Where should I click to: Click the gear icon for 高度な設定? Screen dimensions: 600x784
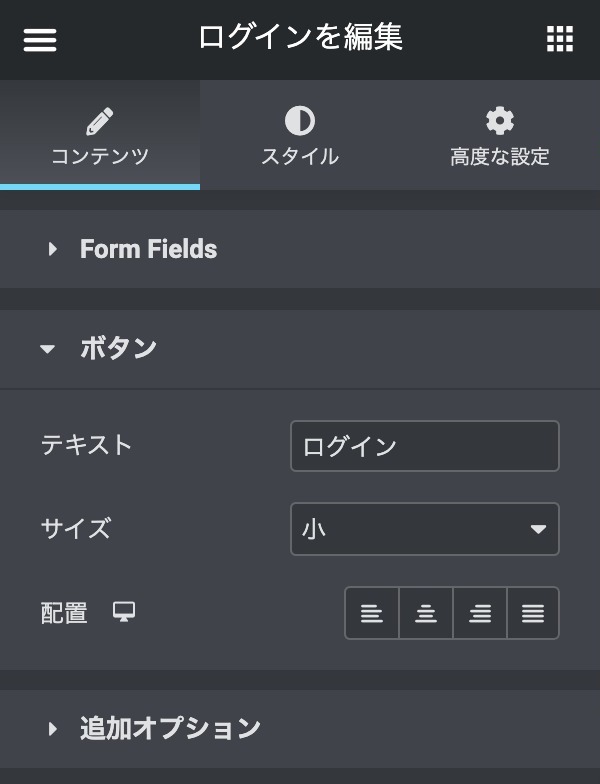[499, 122]
